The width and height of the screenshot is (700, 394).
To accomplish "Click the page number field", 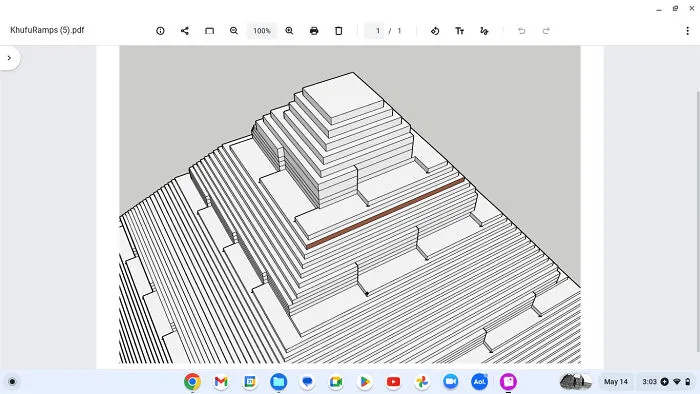I will click(374, 31).
